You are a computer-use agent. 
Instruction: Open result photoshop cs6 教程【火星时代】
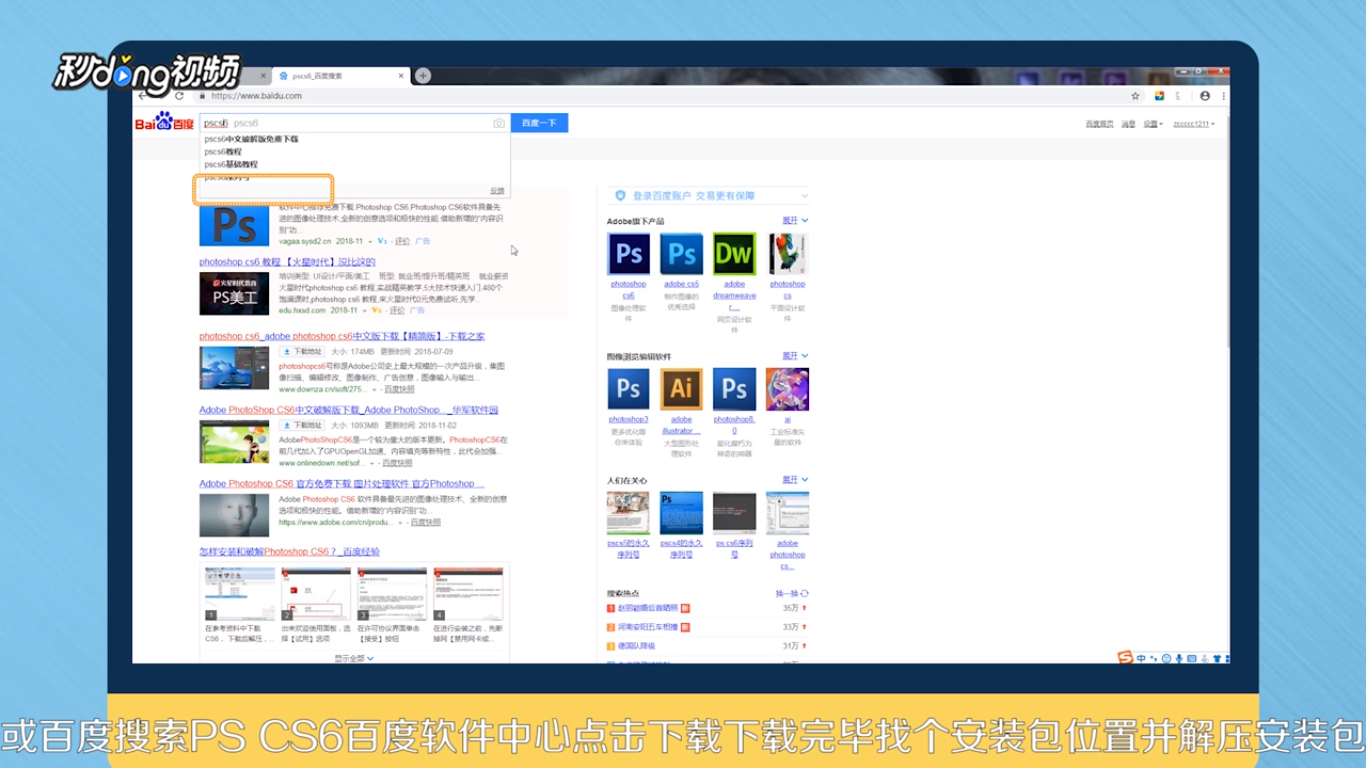(287, 262)
